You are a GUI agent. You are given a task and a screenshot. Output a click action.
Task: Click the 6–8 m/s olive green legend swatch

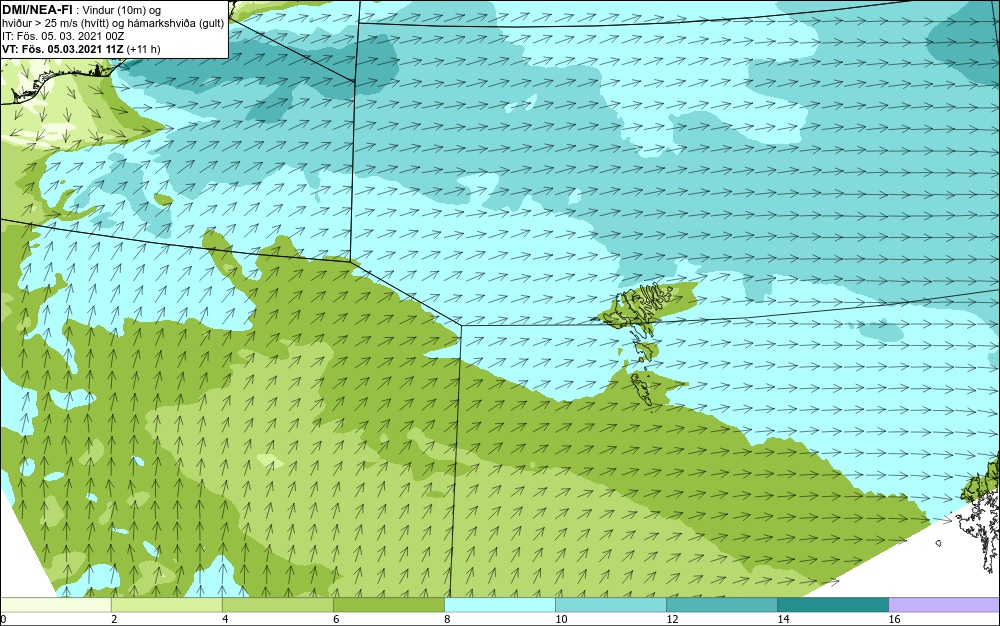click(388, 604)
